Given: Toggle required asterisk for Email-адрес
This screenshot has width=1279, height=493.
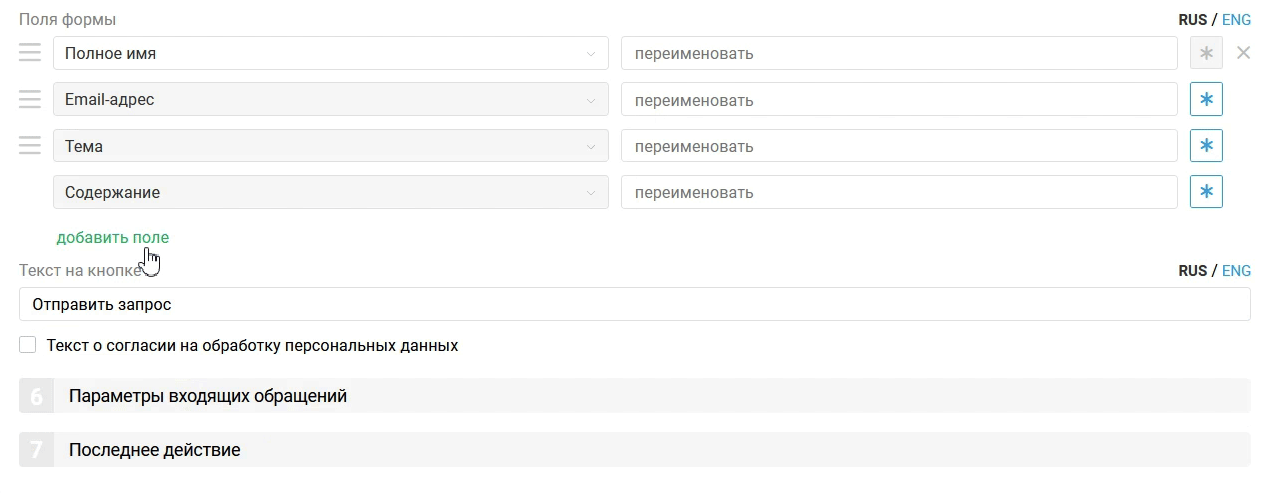Looking at the screenshot, I should click(x=1206, y=99).
